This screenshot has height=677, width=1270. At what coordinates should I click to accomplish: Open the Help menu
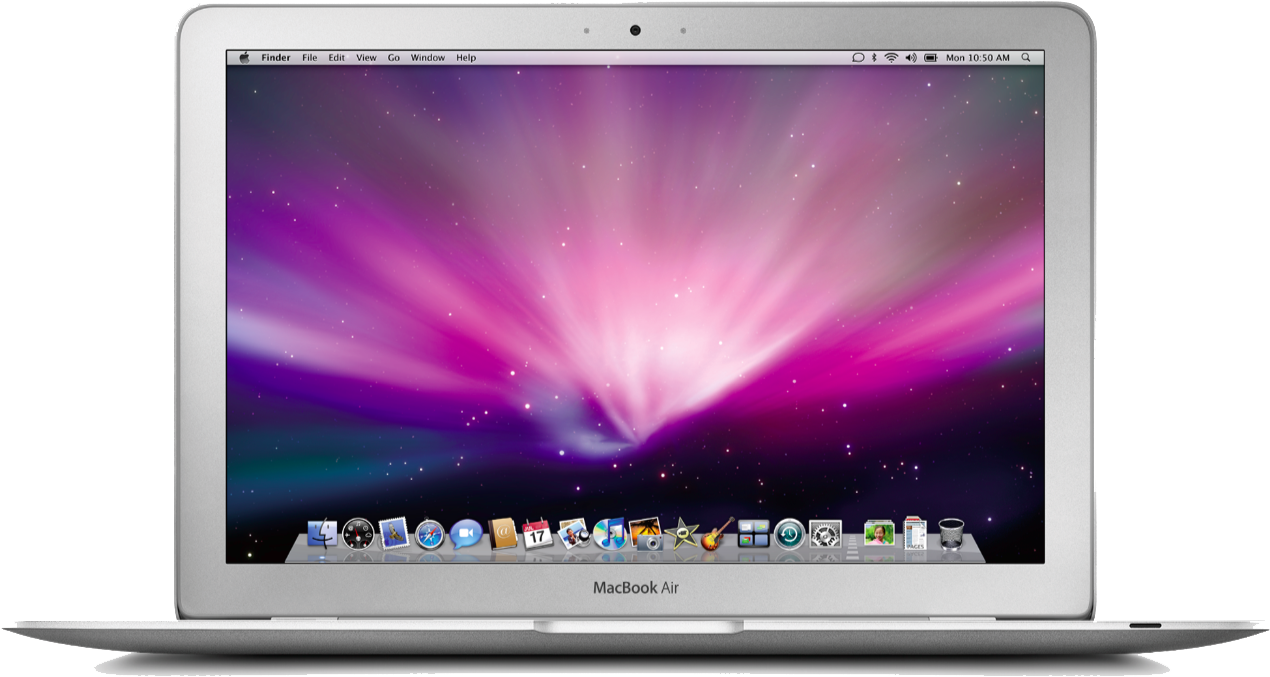click(463, 57)
